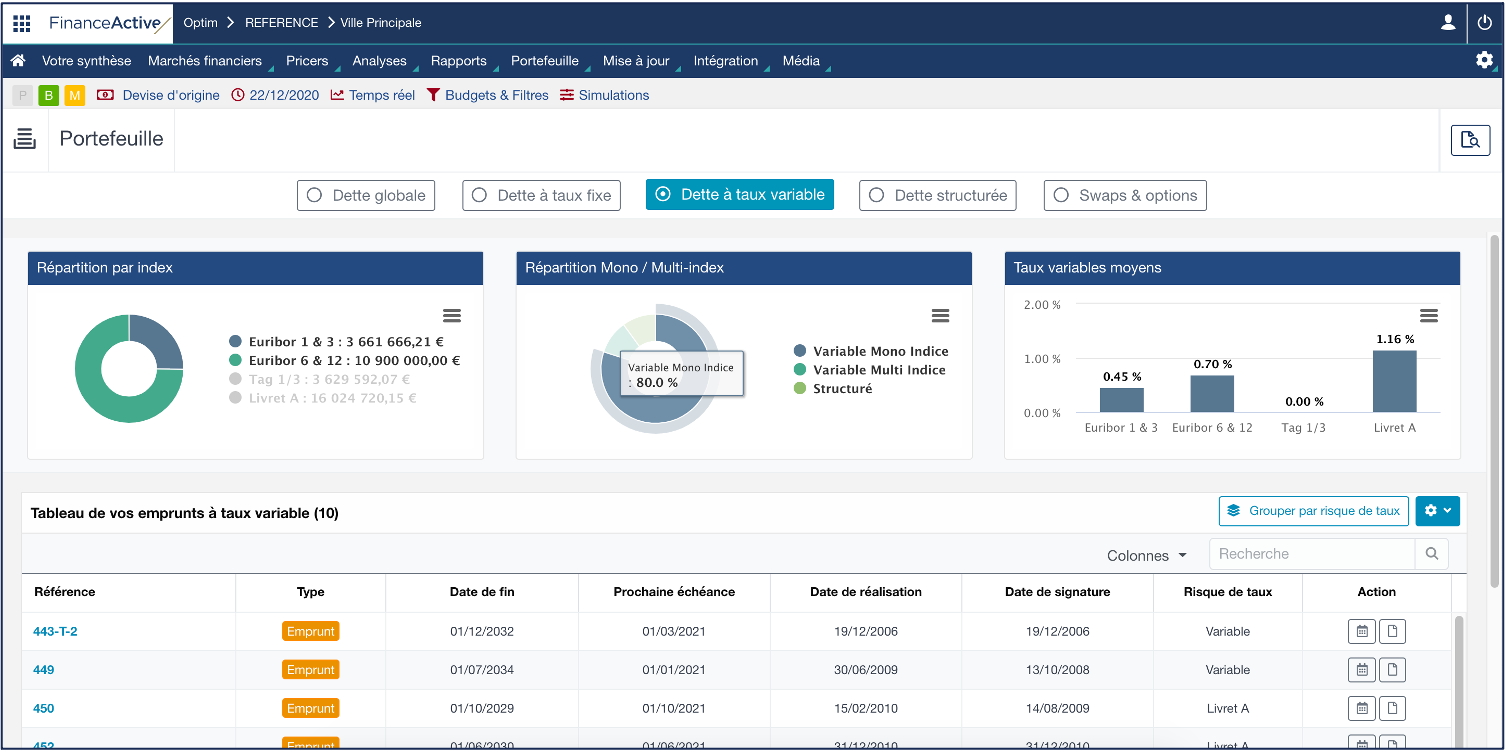Open the user profile icon
The width and height of the screenshot is (1506, 752).
click(x=1448, y=23)
